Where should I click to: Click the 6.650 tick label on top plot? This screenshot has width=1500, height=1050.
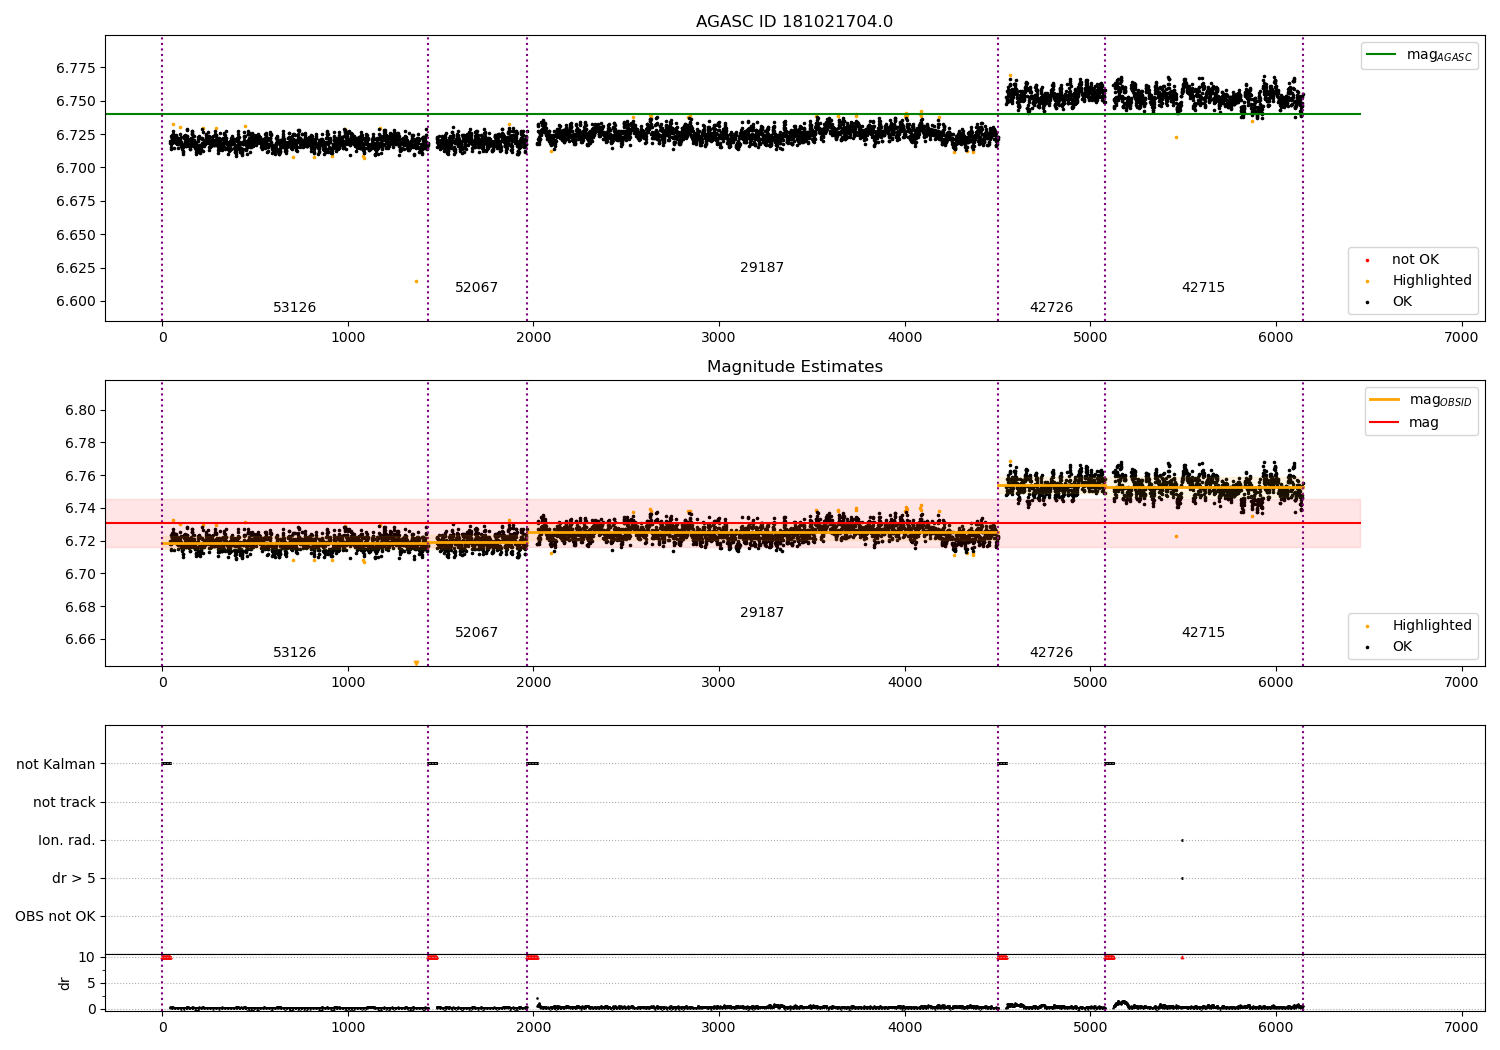[76, 235]
